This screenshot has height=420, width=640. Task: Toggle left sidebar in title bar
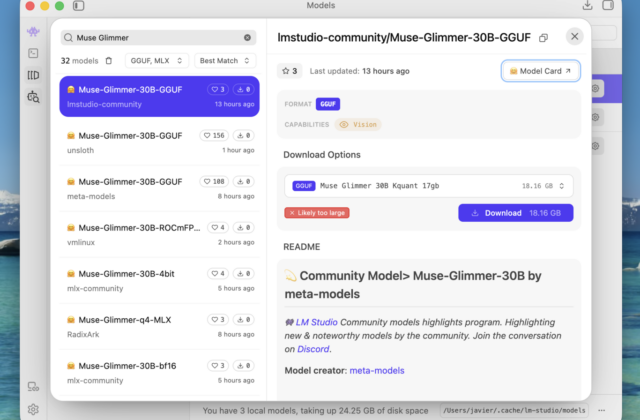78,6
